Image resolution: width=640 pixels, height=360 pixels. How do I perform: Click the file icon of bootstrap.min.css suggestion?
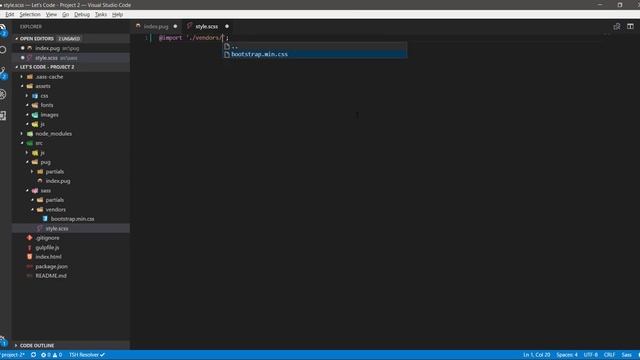[227, 54]
